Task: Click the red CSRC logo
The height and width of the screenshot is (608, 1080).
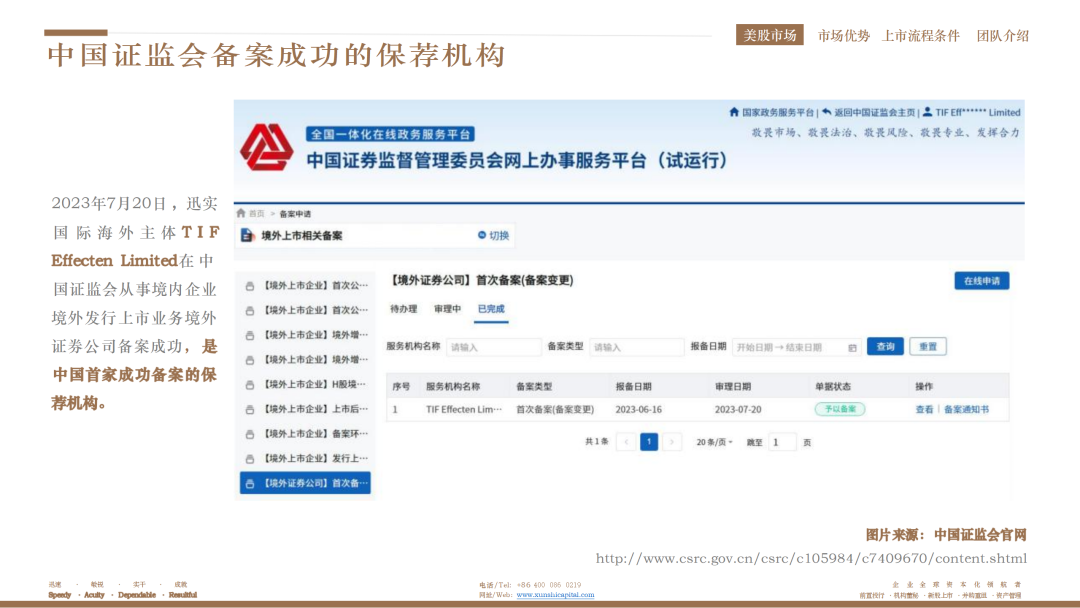Action: pyautogui.click(x=267, y=147)
